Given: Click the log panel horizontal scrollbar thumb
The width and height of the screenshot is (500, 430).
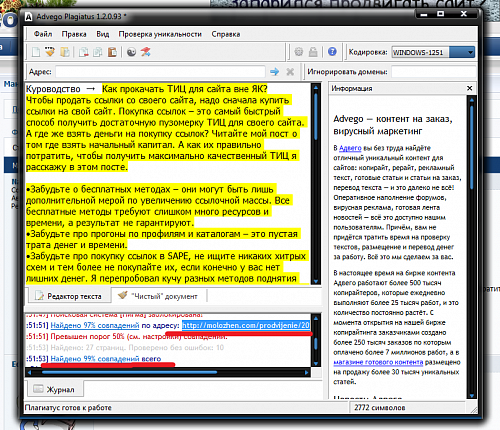Looking at the screenshot, I should point(130,372).
